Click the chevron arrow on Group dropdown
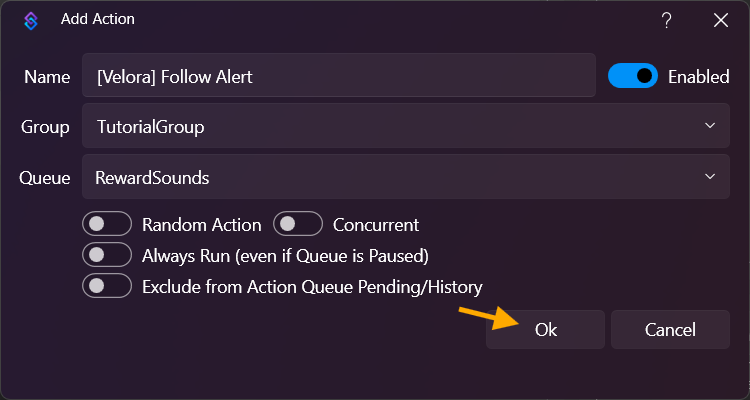The height and width of the screenshot is (400, 750). [x=710, y=126]
